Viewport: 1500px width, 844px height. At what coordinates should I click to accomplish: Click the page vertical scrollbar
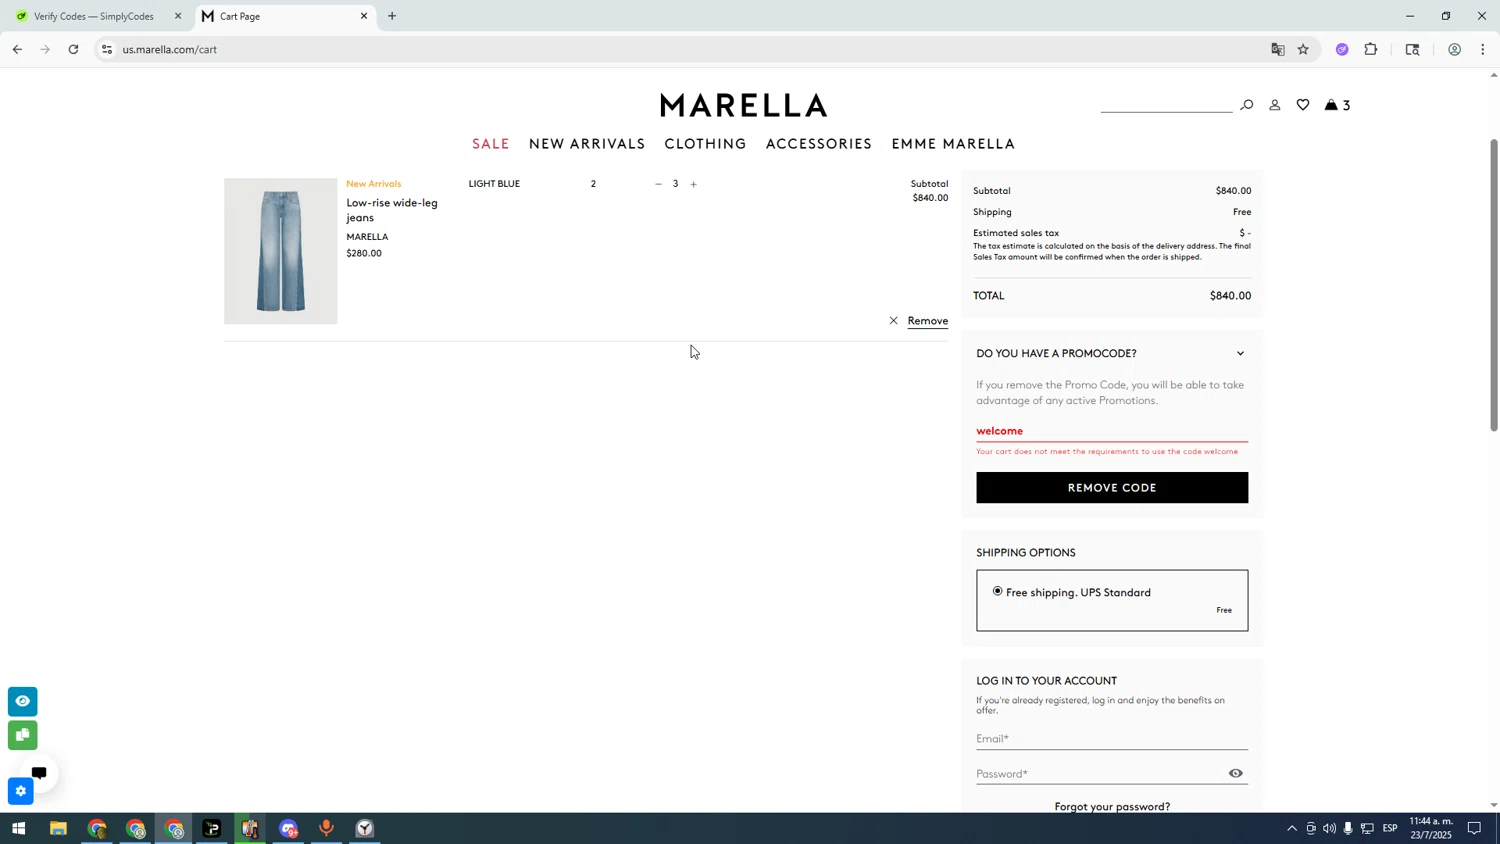point(1494,285)
